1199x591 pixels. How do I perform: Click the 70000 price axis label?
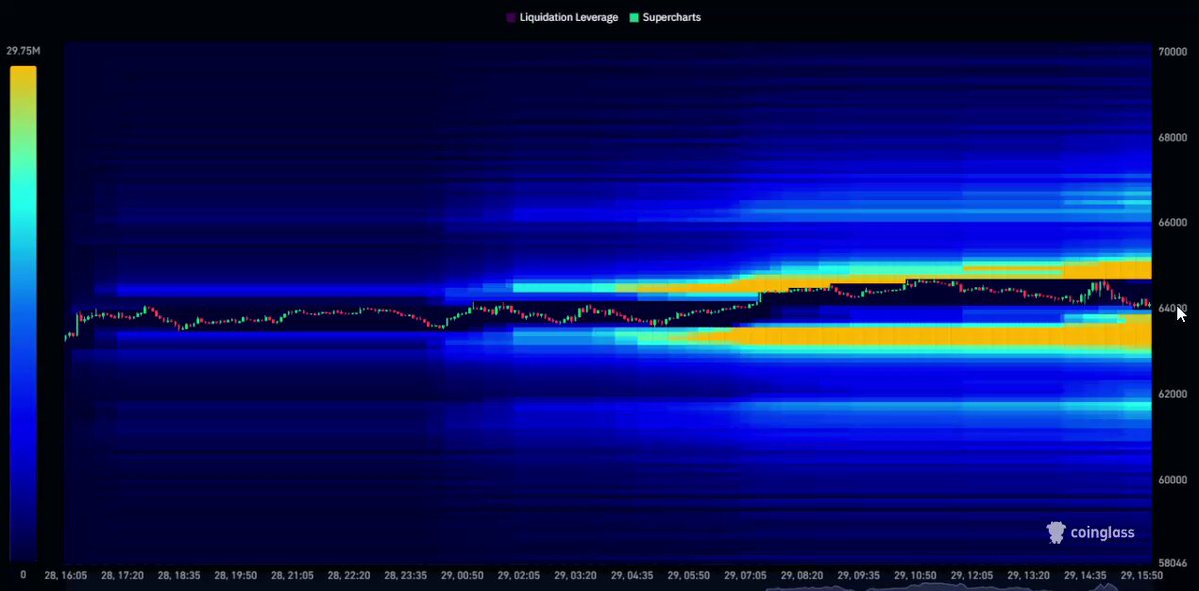(x=1172, y=52)
